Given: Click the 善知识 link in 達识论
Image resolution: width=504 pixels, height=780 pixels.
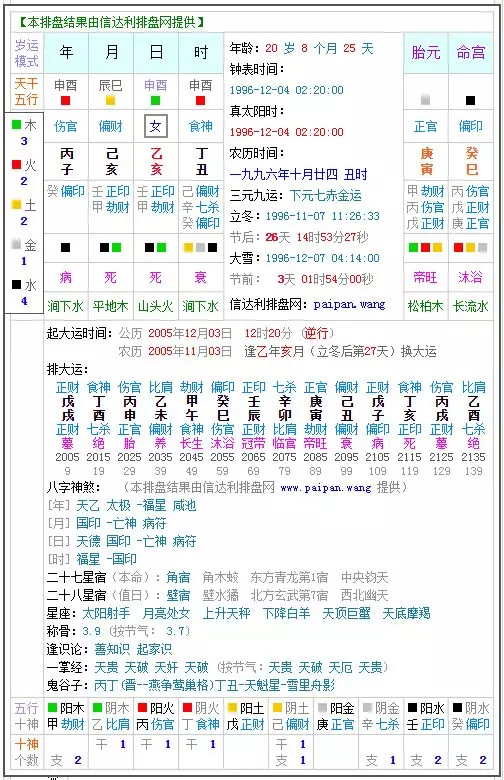Looking at the screenshot, I should tap(112, 649).
